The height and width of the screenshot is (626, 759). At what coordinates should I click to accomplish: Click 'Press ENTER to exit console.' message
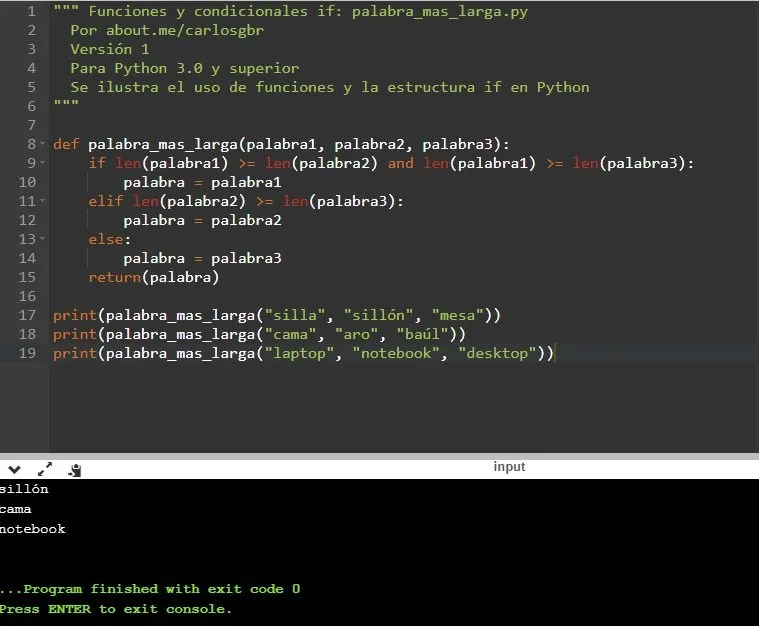(x=116, y=609)
